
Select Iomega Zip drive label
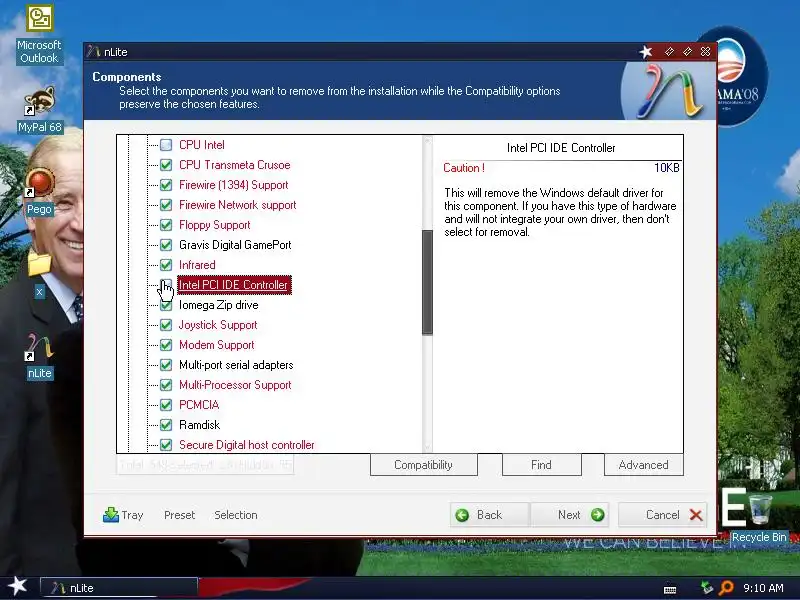pos(219,305)
